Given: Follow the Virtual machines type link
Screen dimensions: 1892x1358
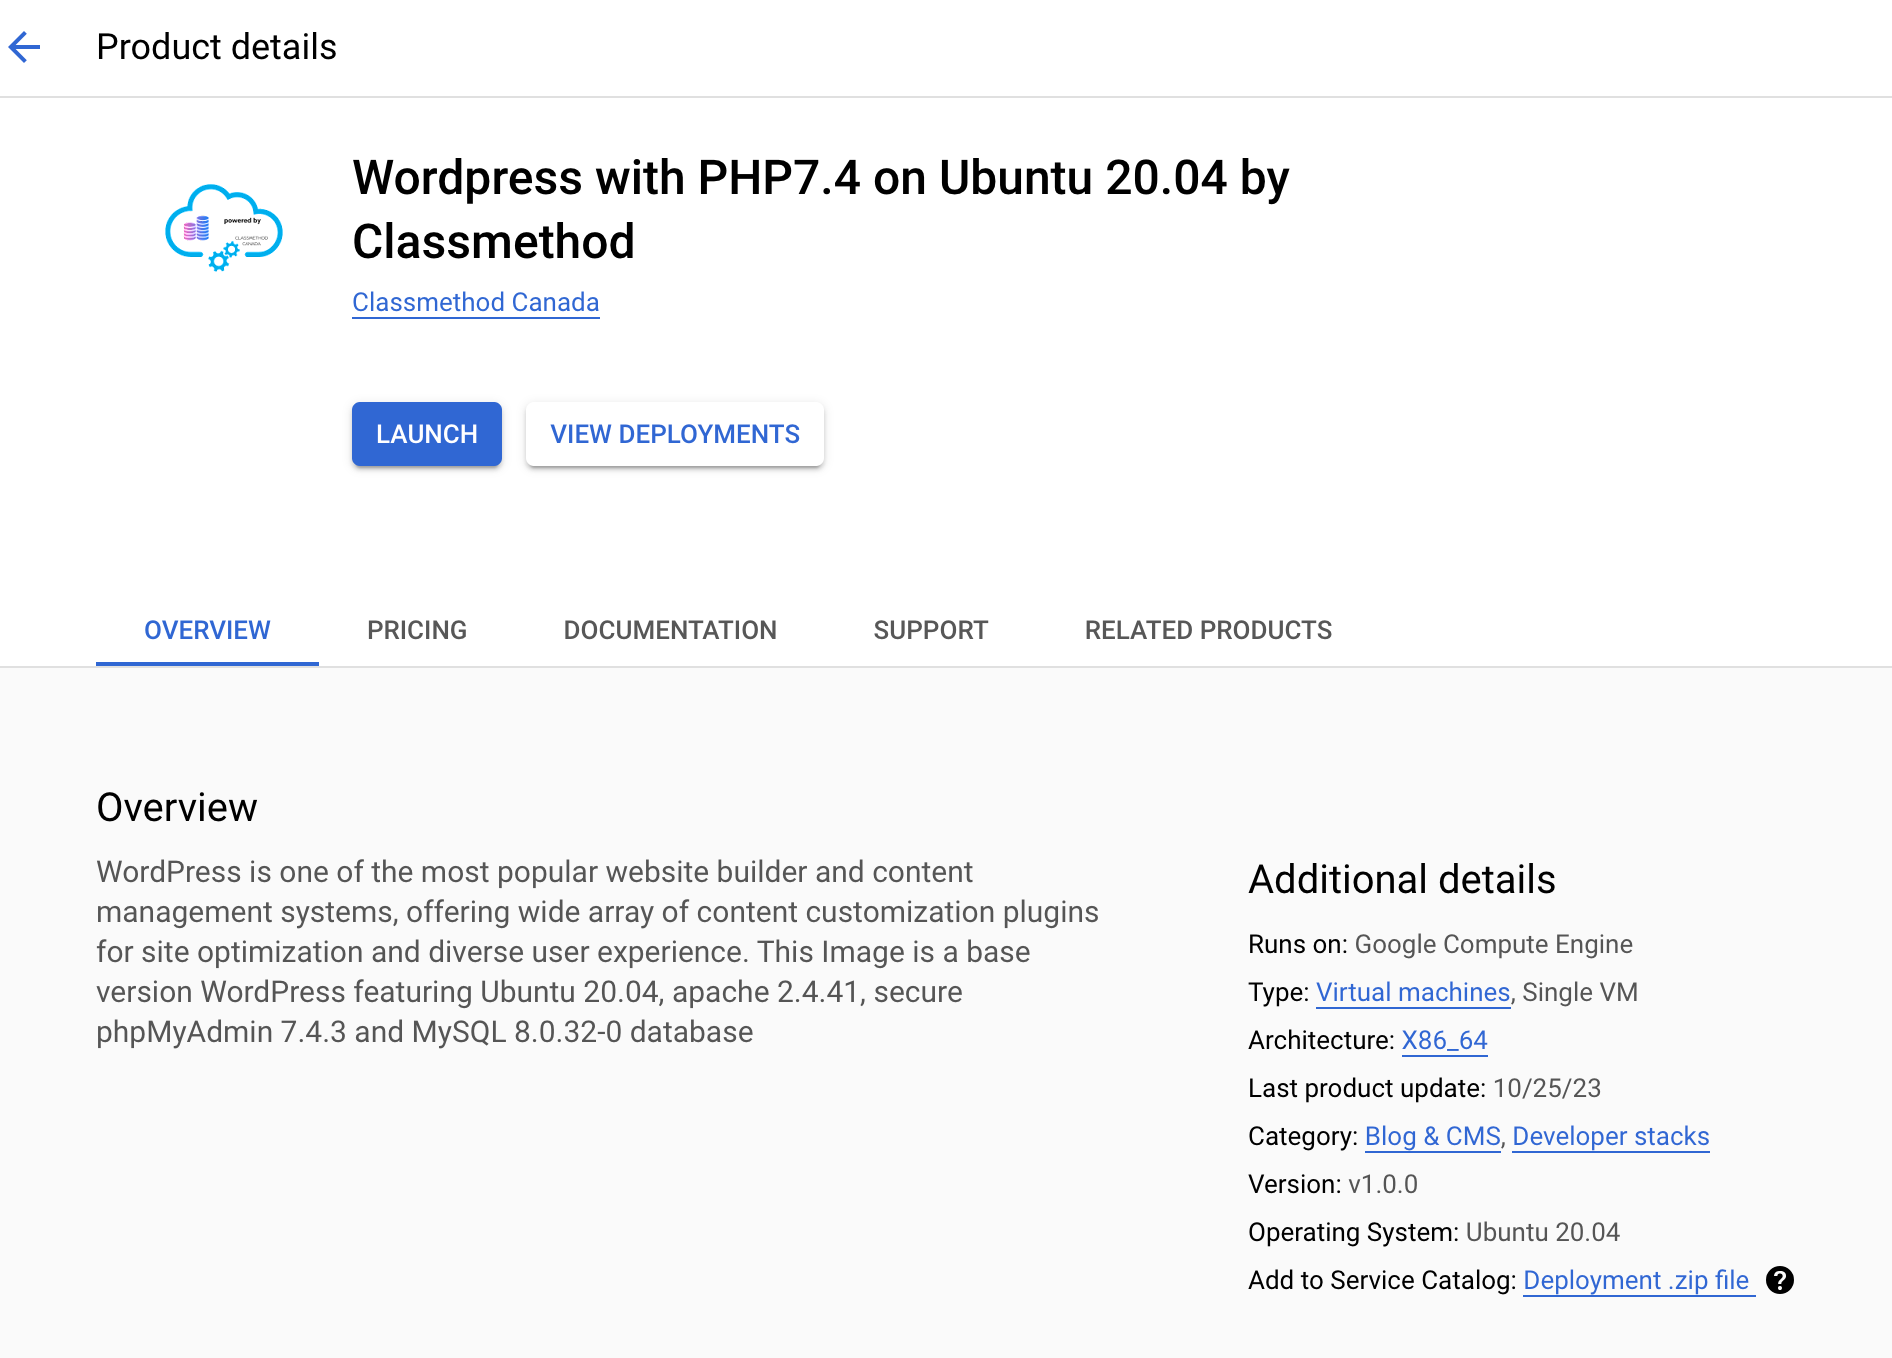Looking at the screenshot, I should click(1412, 992).
